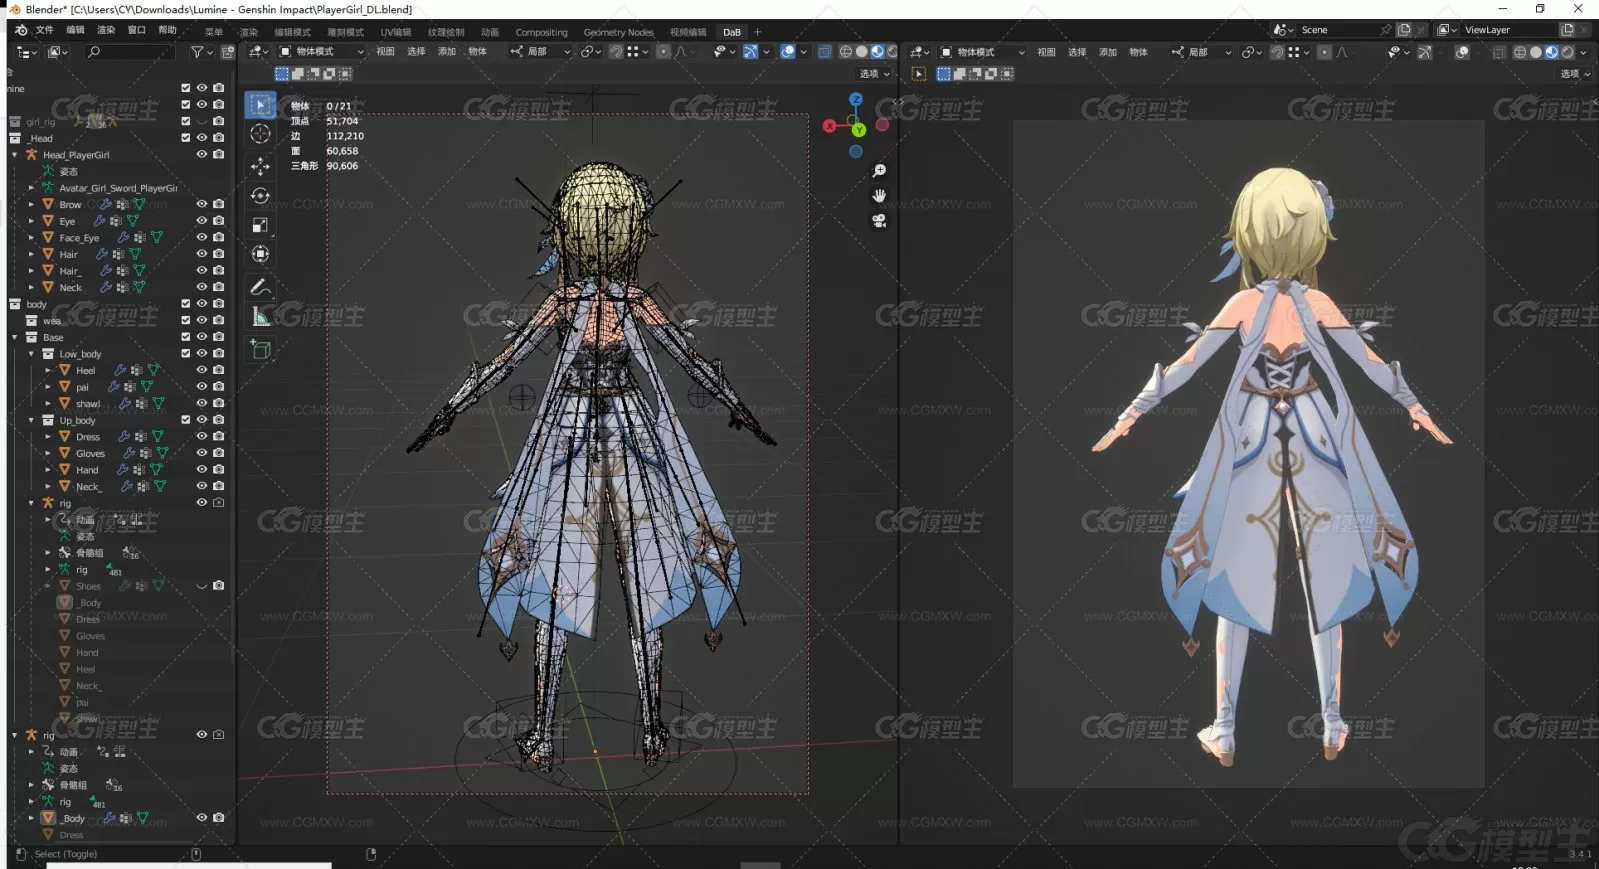The height and width of the screenshot is (869, 1599).
Task: Pick the Transform tool
Action: 260,254
